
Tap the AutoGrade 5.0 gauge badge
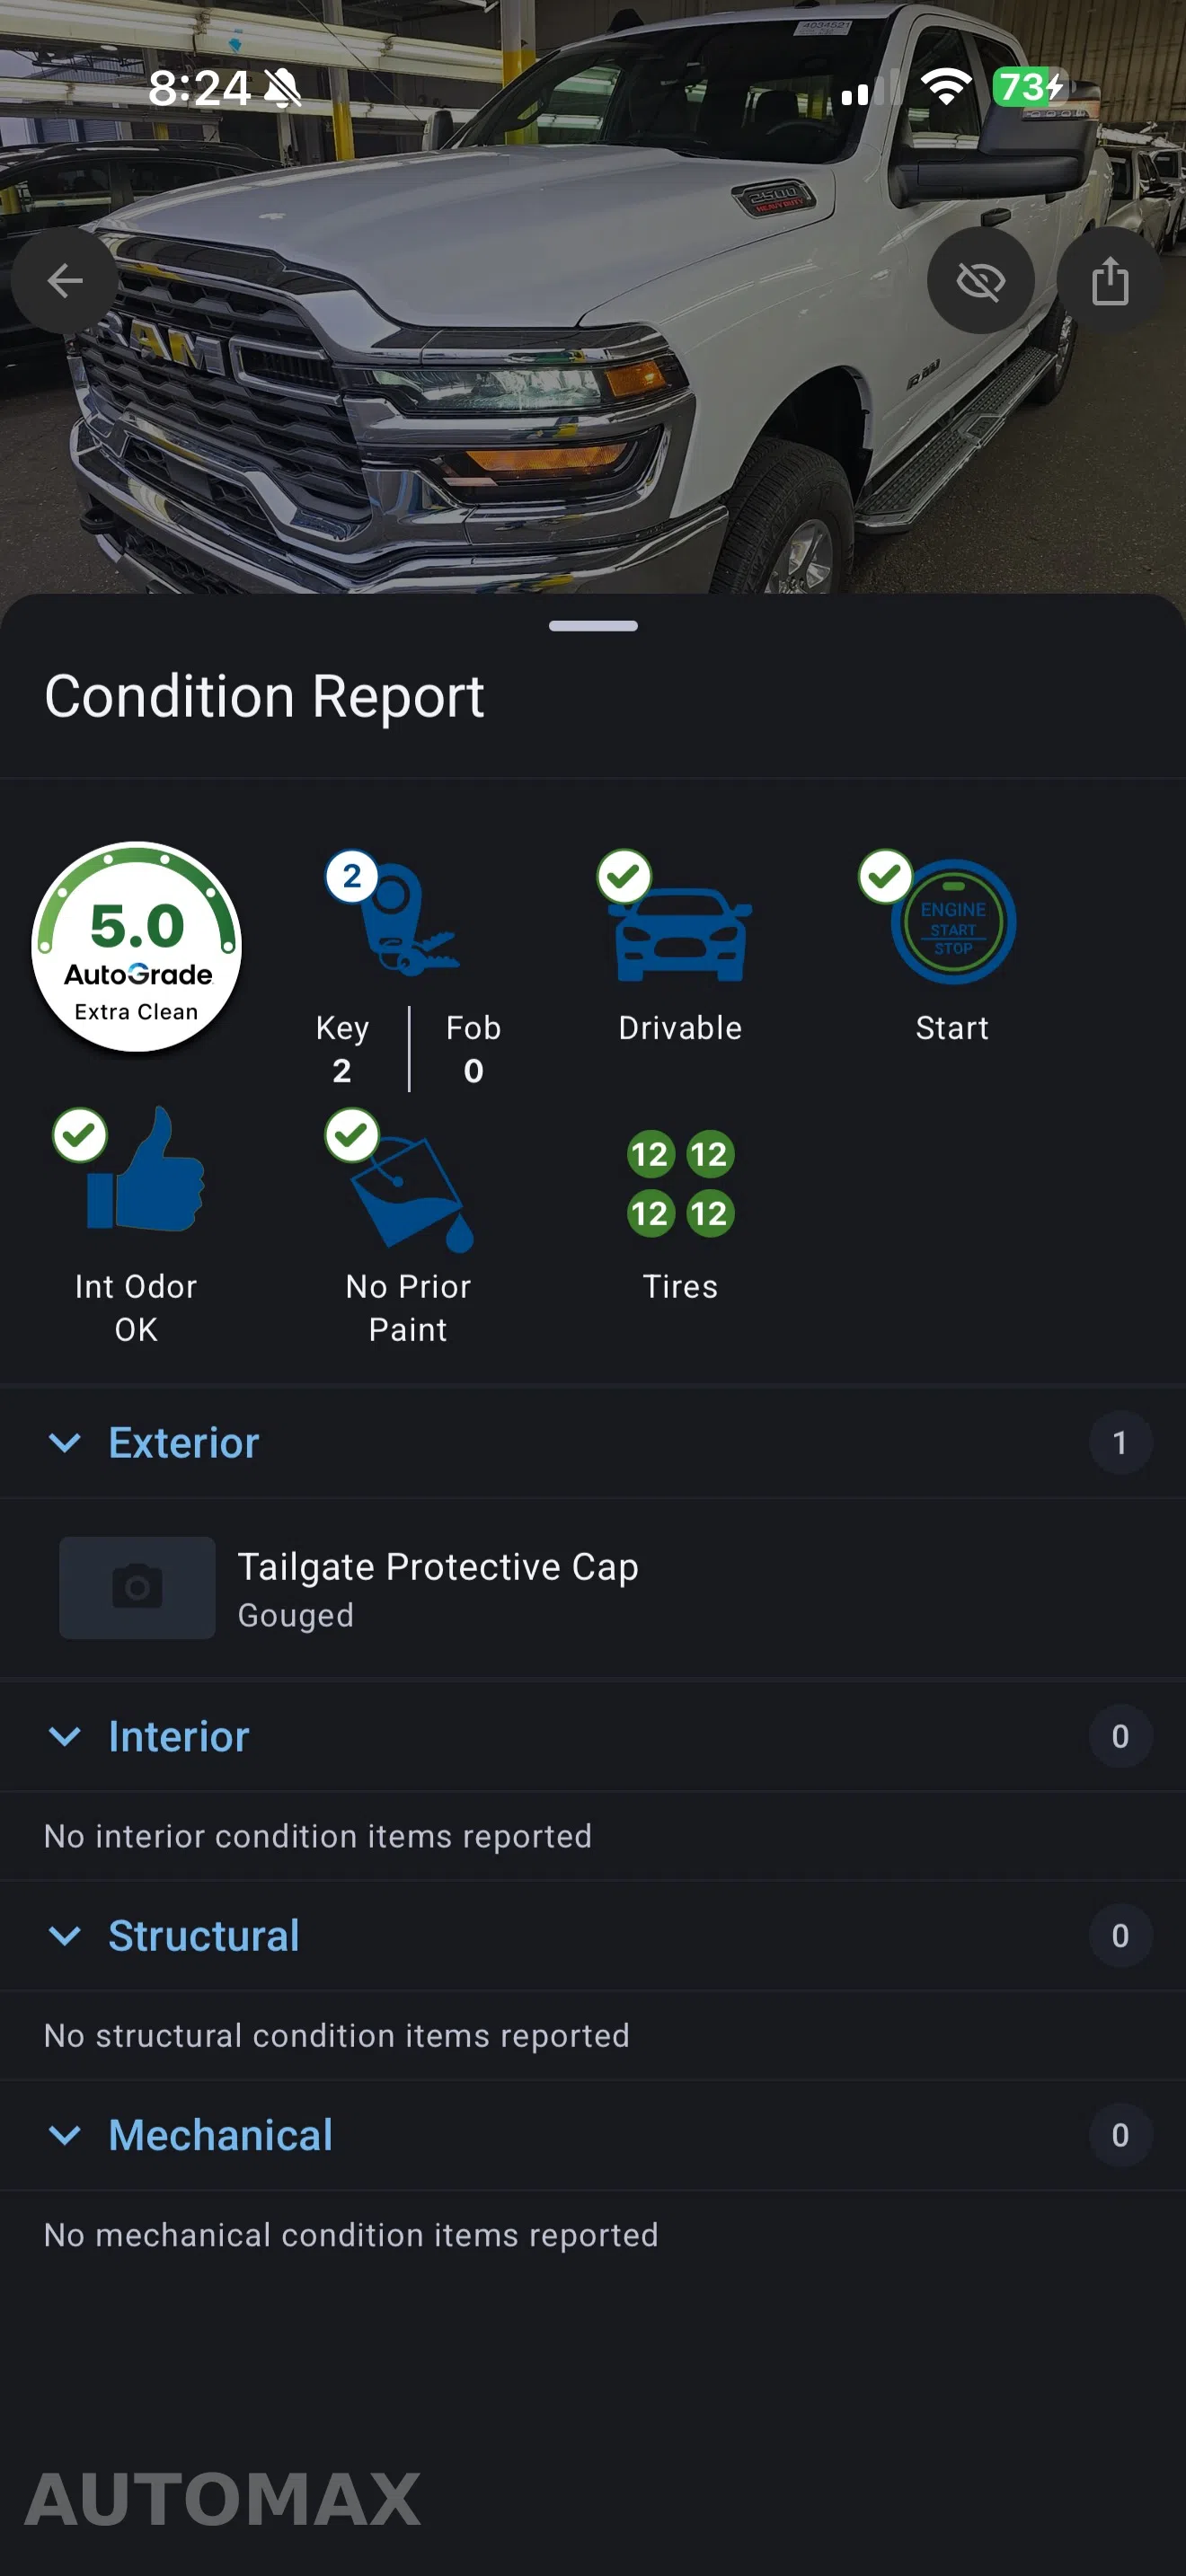click(137, 947)
